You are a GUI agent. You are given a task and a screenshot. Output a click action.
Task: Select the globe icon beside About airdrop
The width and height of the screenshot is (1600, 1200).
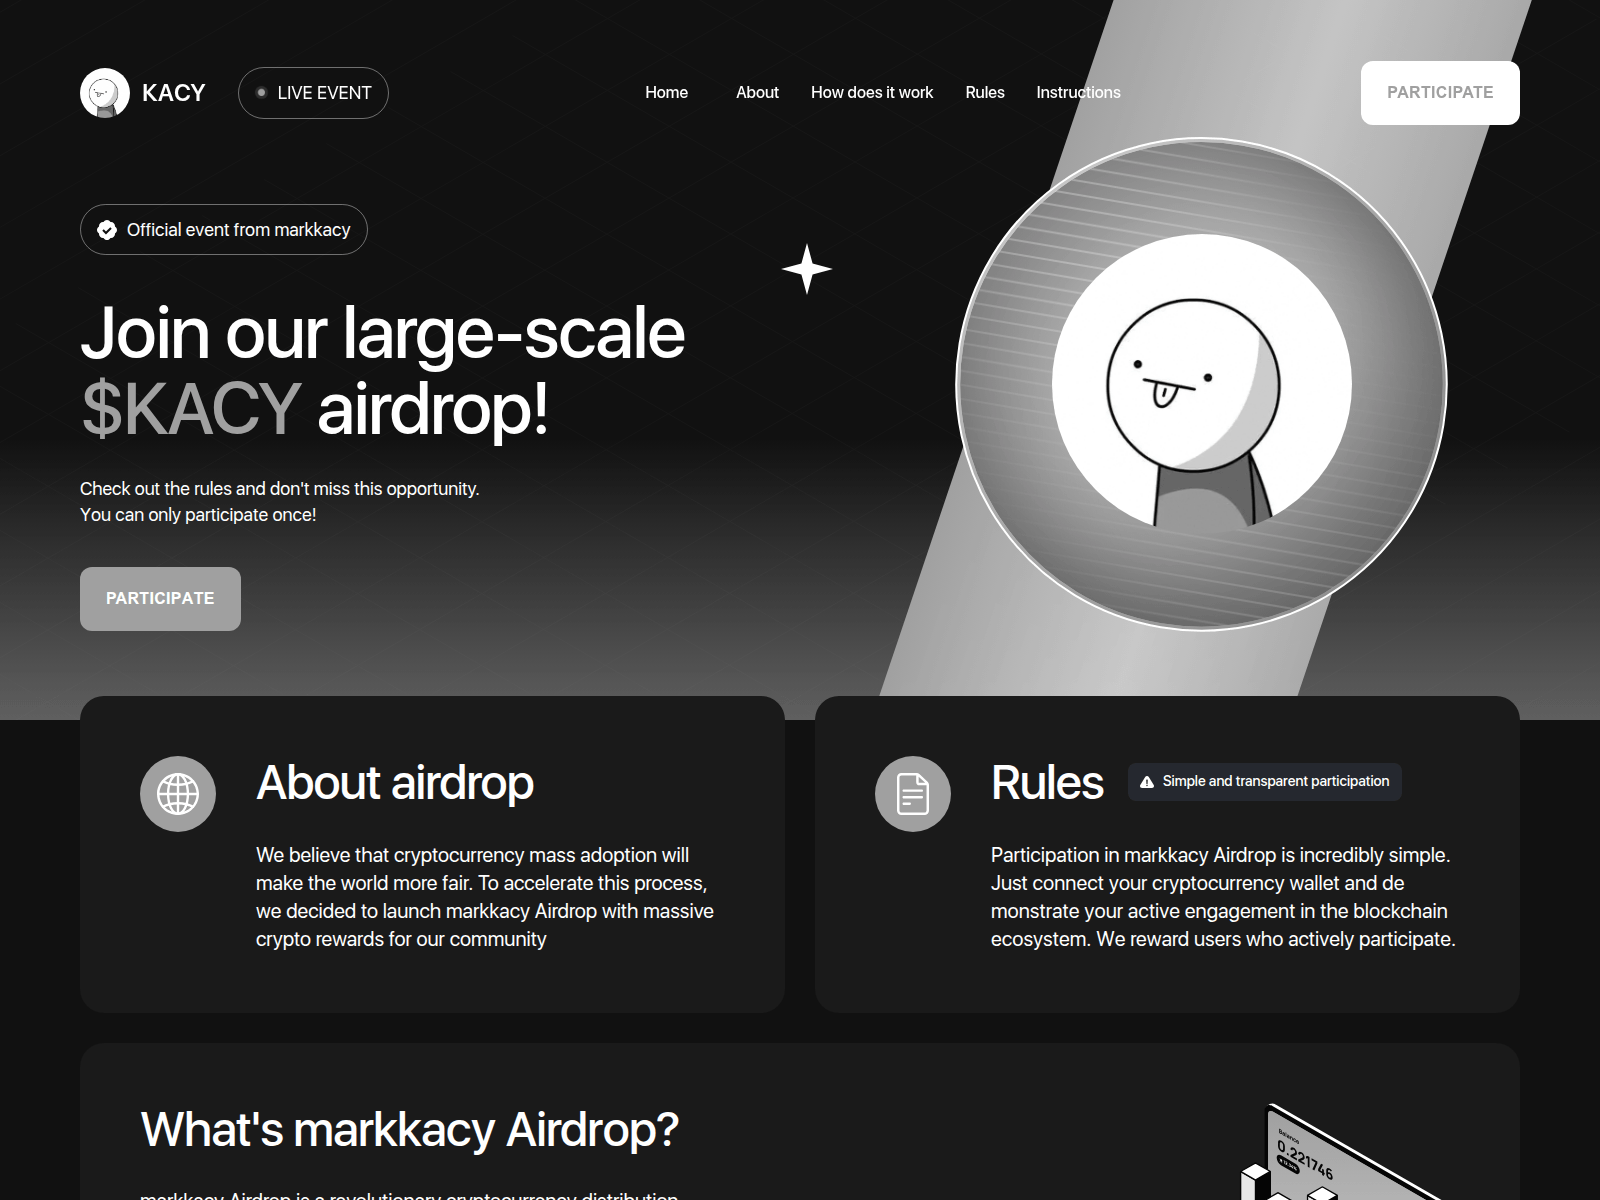pos(178,793)
